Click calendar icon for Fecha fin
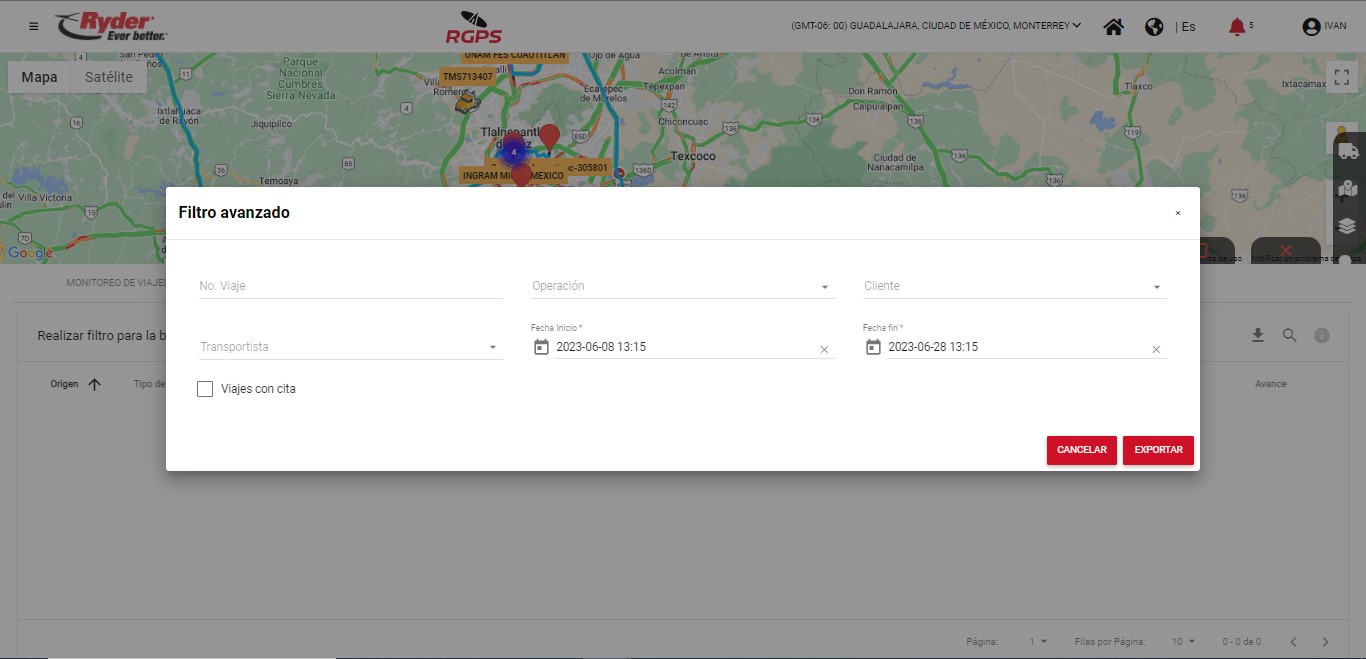The image size is (1366, 659). coord(873,347)
